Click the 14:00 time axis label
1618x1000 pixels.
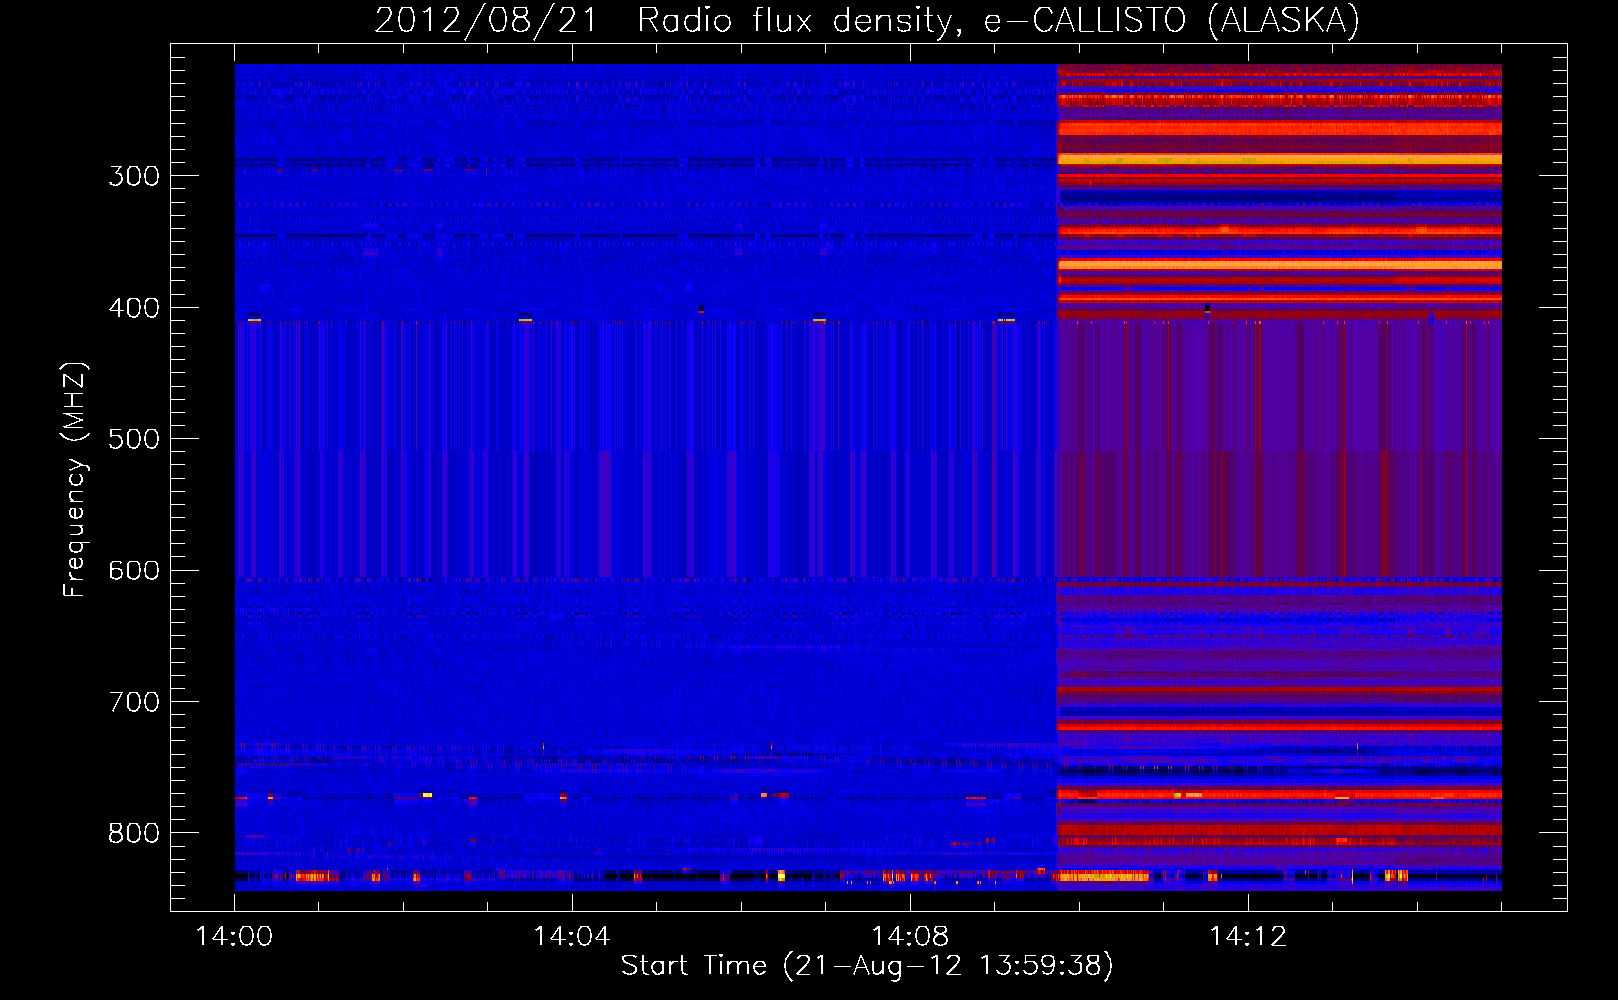click(234, 936)
